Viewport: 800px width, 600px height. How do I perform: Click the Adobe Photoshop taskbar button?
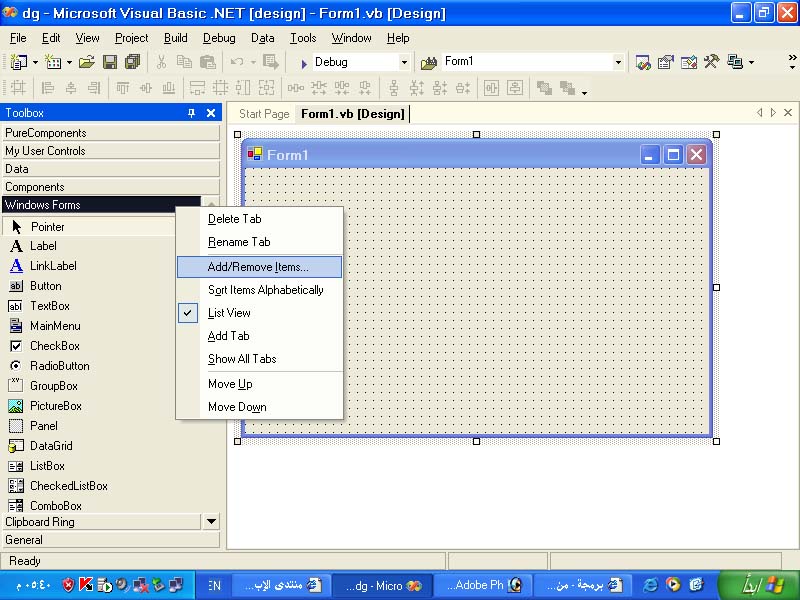click(x=484, y=585)
